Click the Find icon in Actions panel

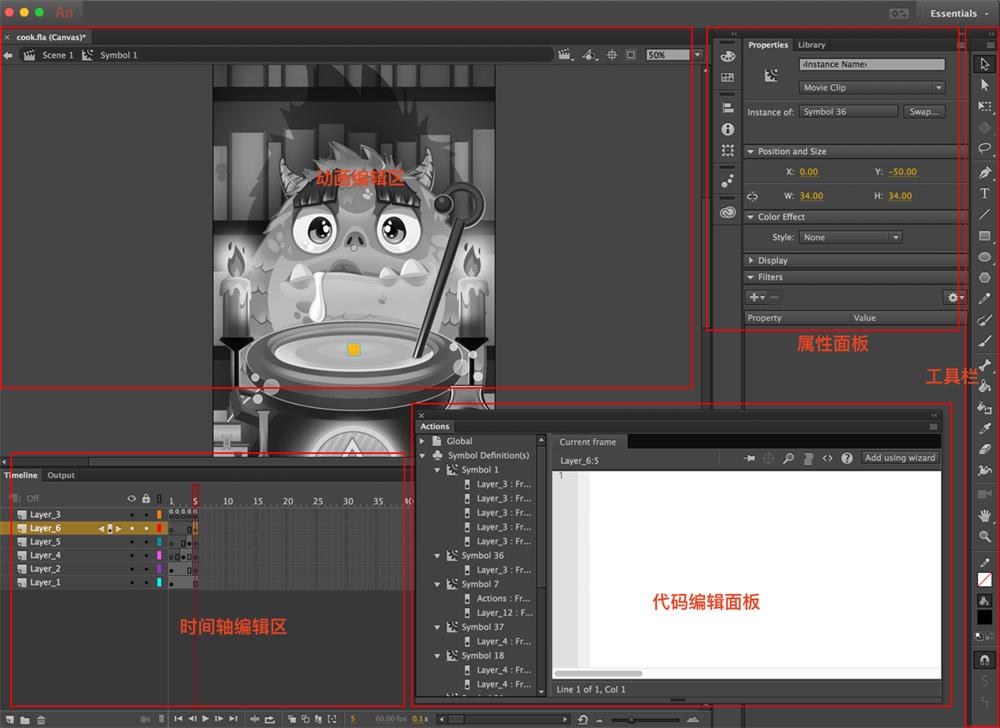tap(788, 458)
